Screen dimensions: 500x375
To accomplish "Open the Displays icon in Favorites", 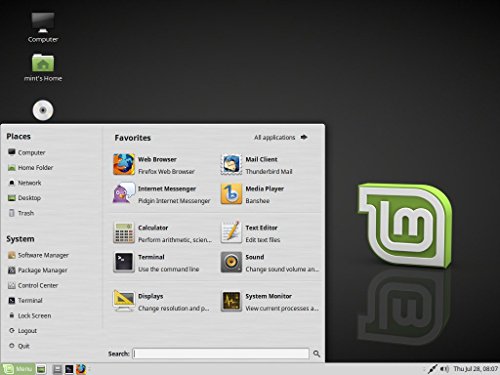I will [124, 301].
